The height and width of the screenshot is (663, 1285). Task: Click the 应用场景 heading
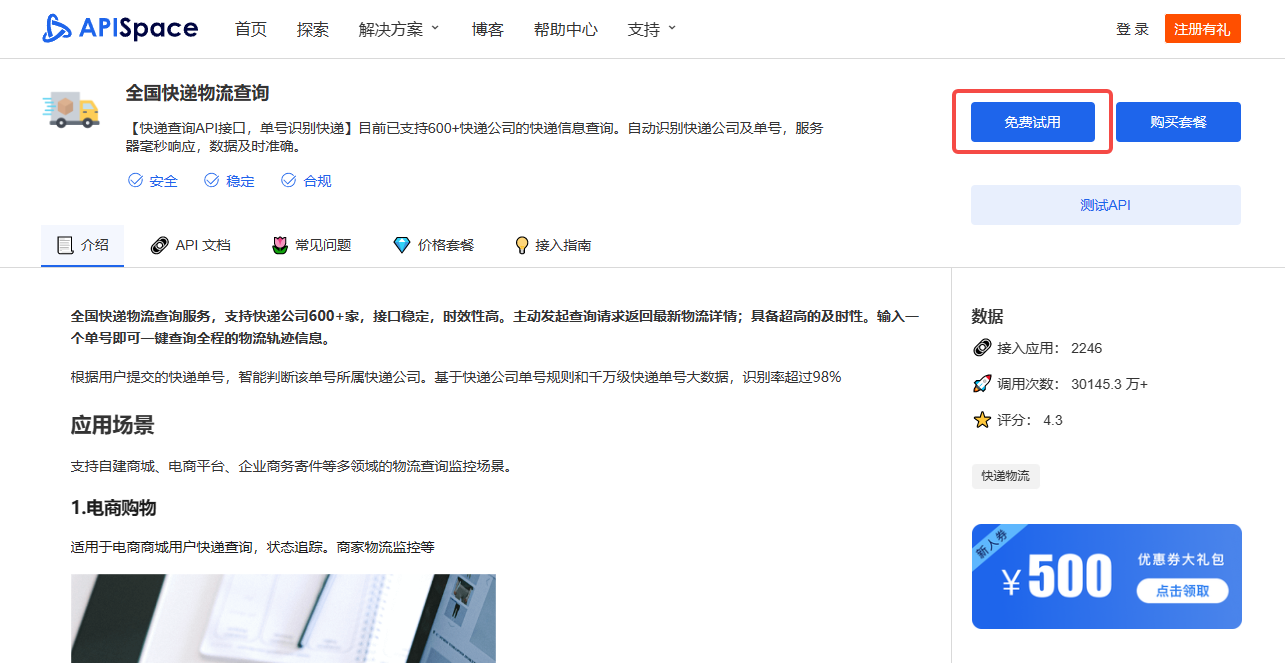[113, 426]
